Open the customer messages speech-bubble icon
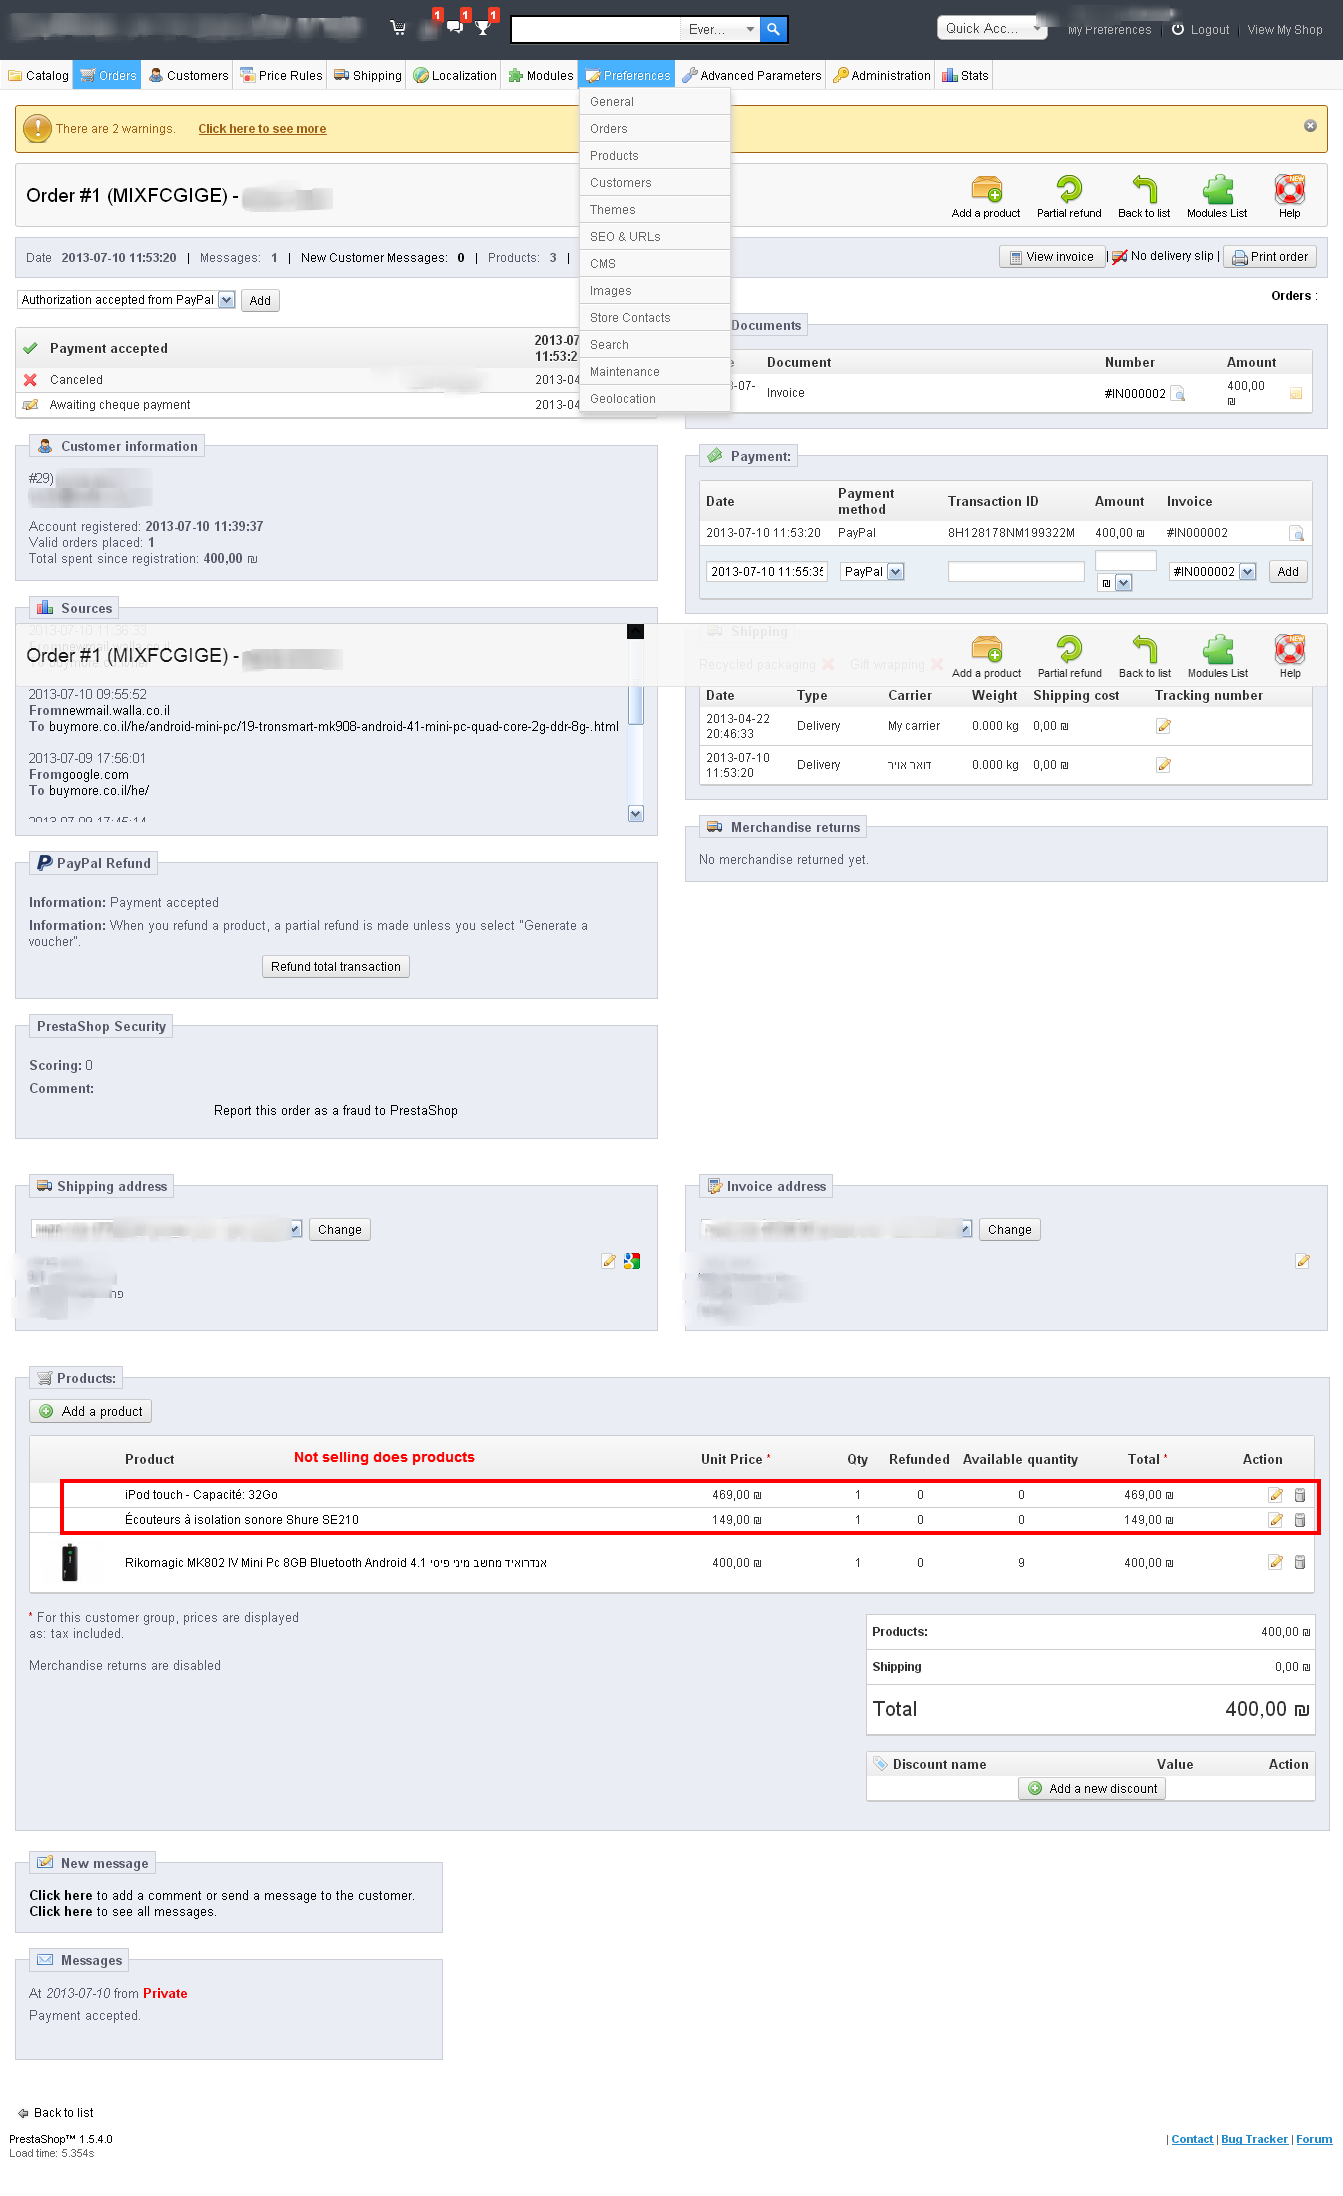 [455, 26]
